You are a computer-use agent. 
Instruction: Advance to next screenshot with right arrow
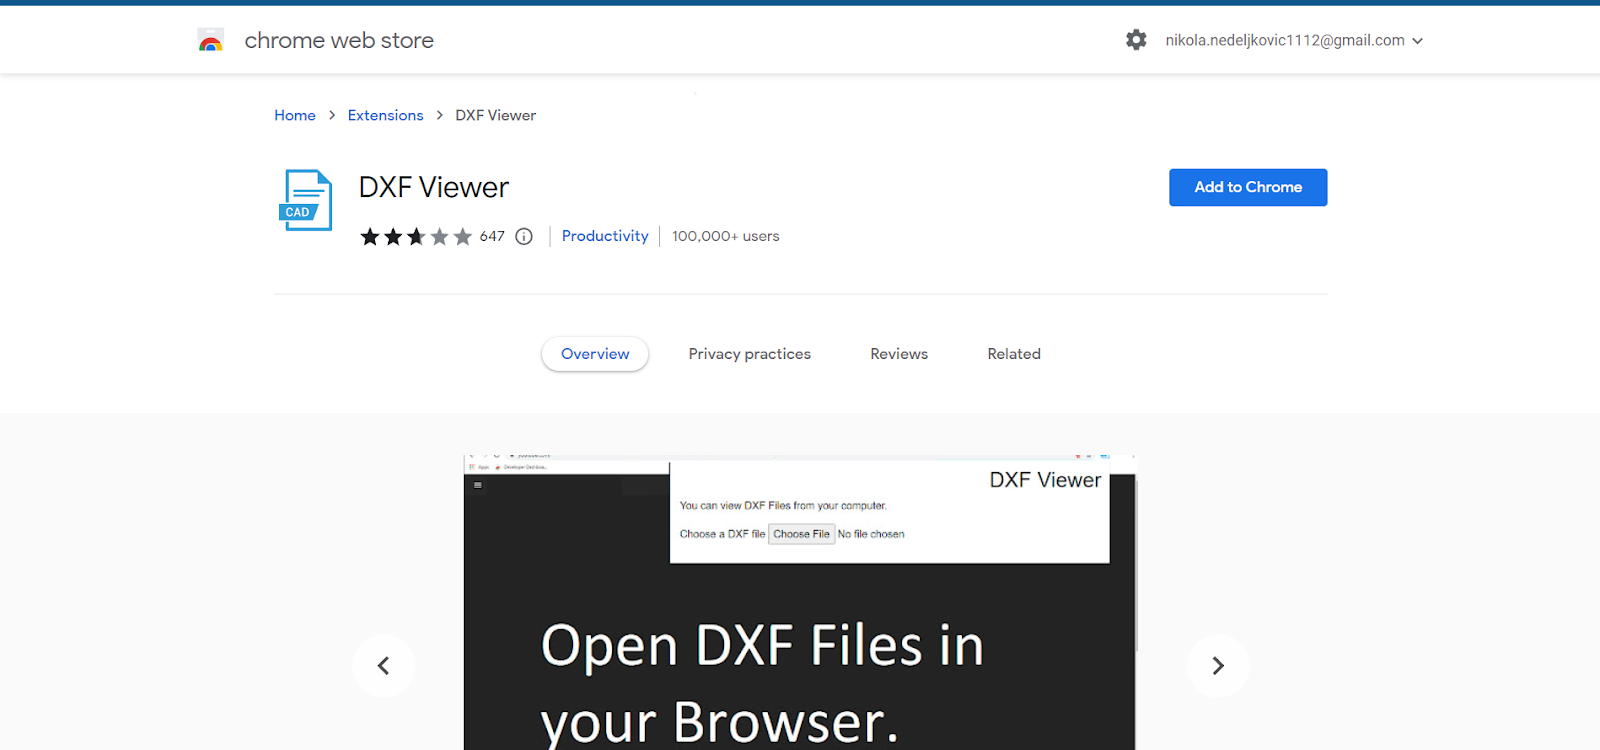point(1218,666)
